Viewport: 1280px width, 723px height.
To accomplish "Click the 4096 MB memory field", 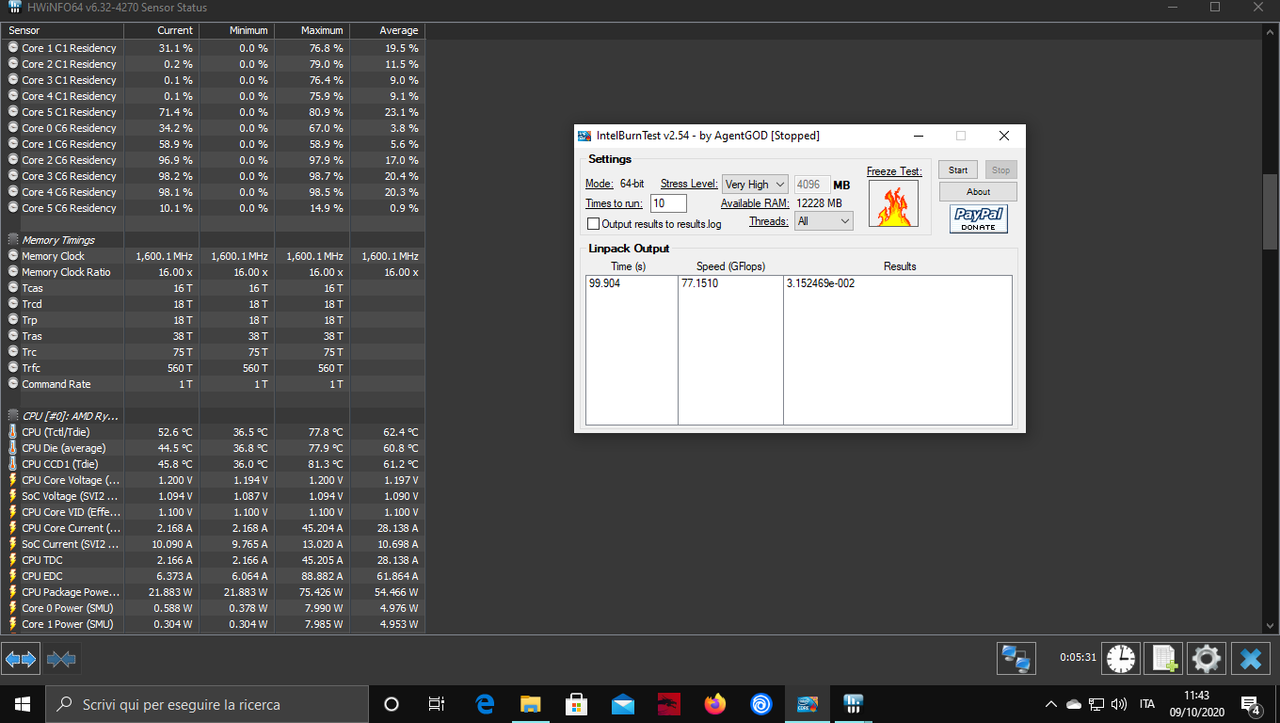I will point(812,184).
